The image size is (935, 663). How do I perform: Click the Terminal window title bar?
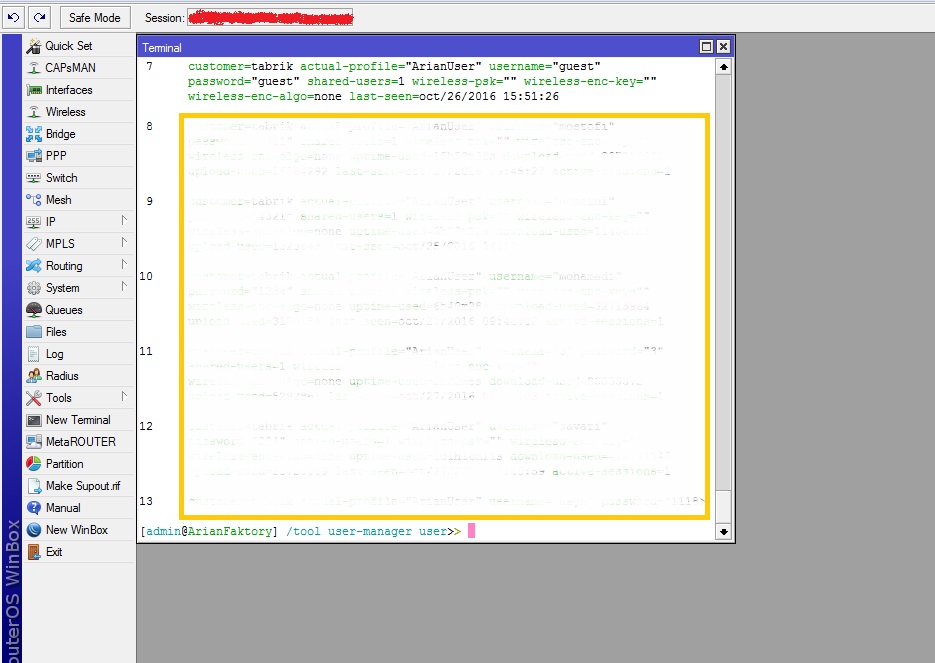pos(417,47)
